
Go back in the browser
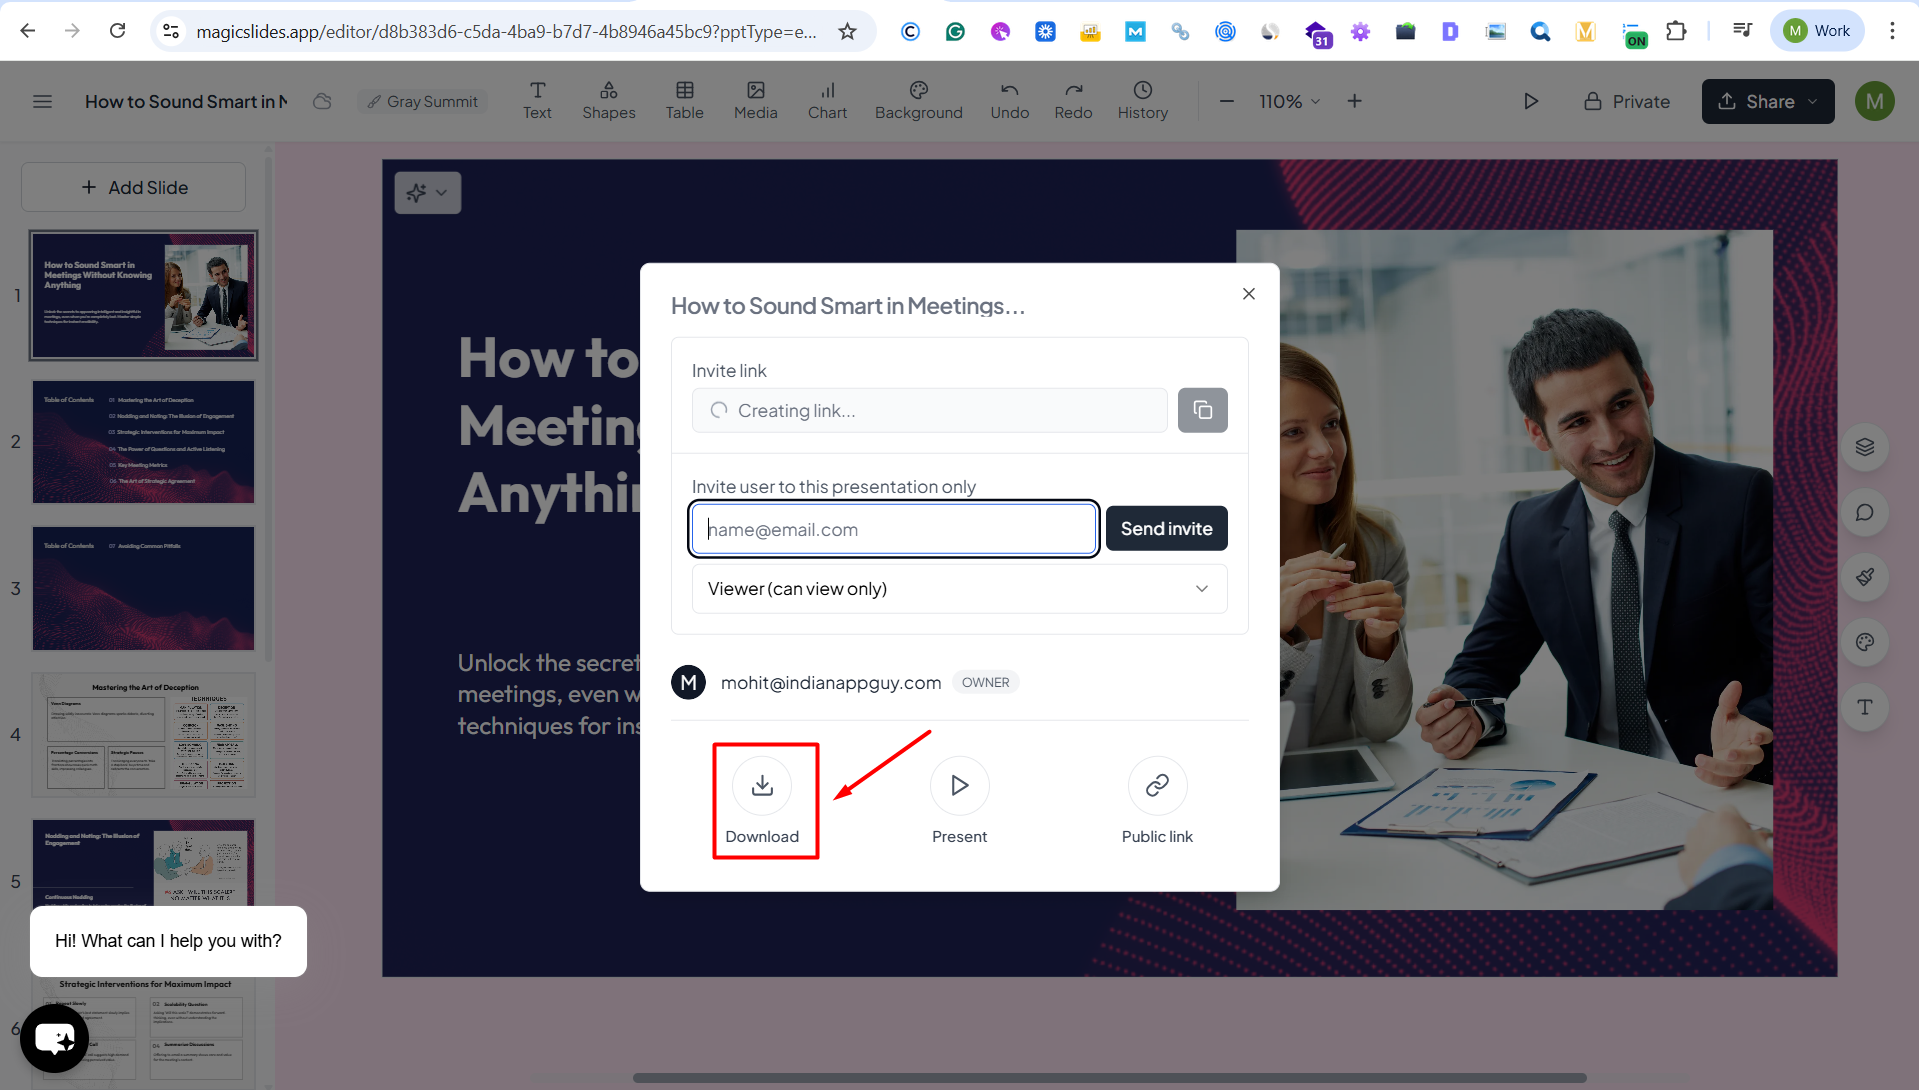(28, 31)
